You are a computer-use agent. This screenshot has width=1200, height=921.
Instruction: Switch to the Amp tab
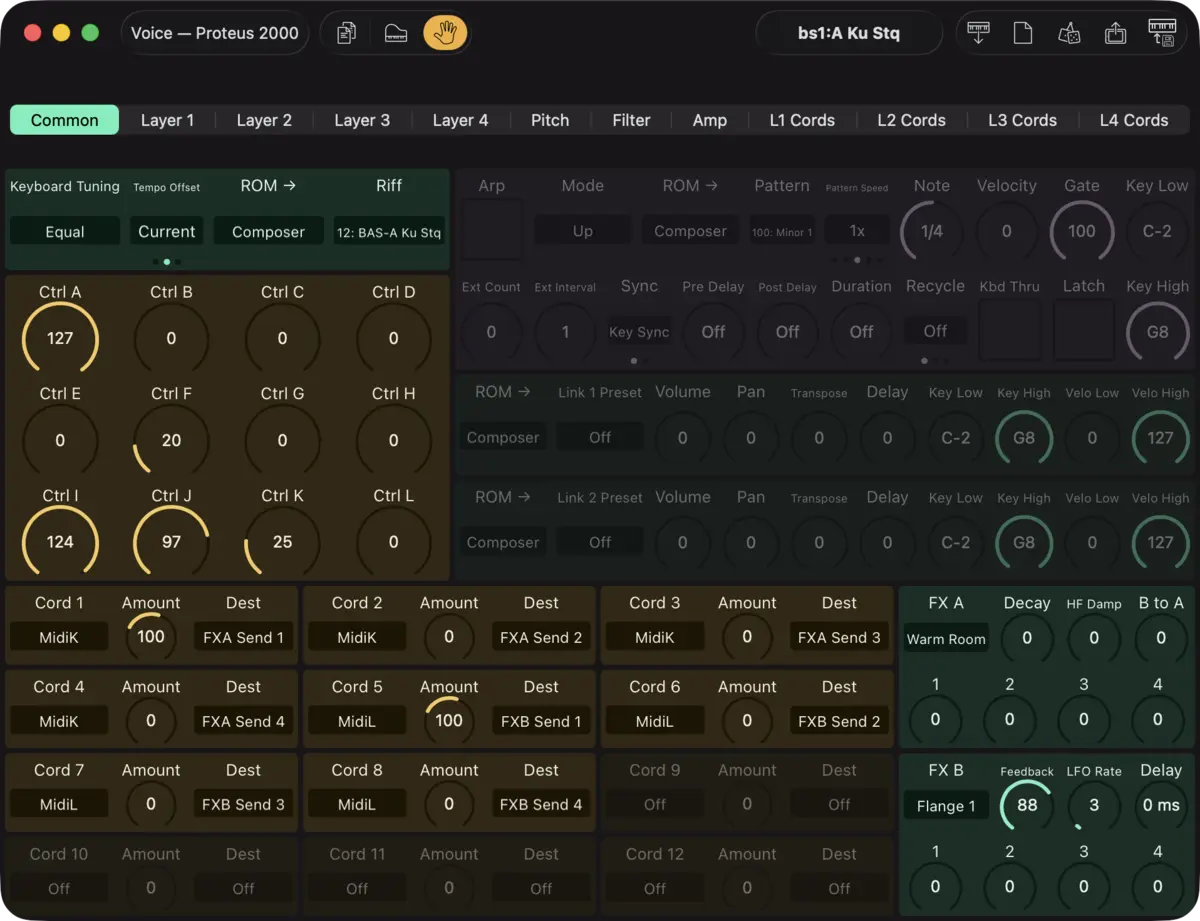[x=710, y=120]
